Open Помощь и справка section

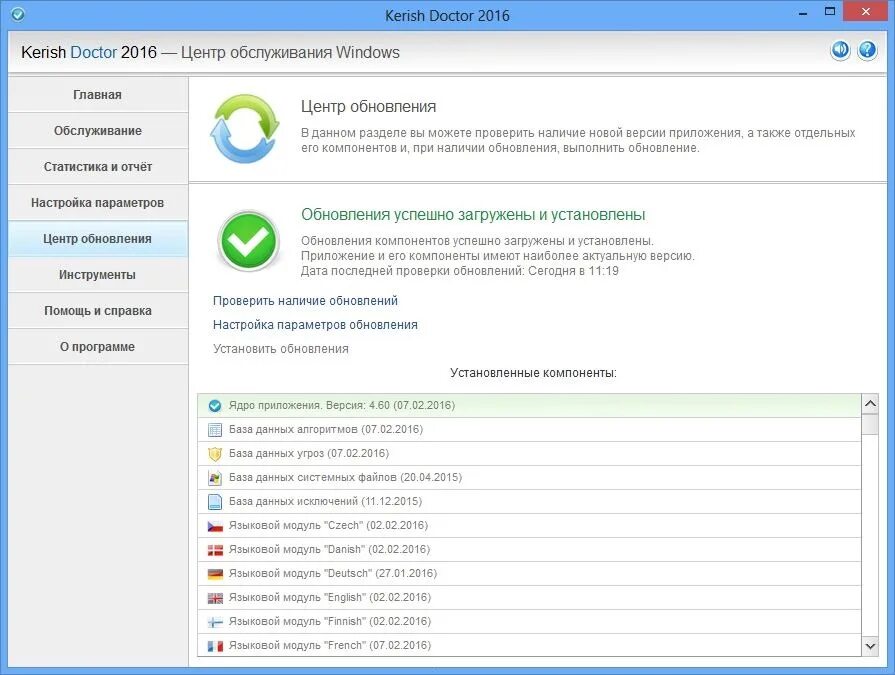(98, 310)
